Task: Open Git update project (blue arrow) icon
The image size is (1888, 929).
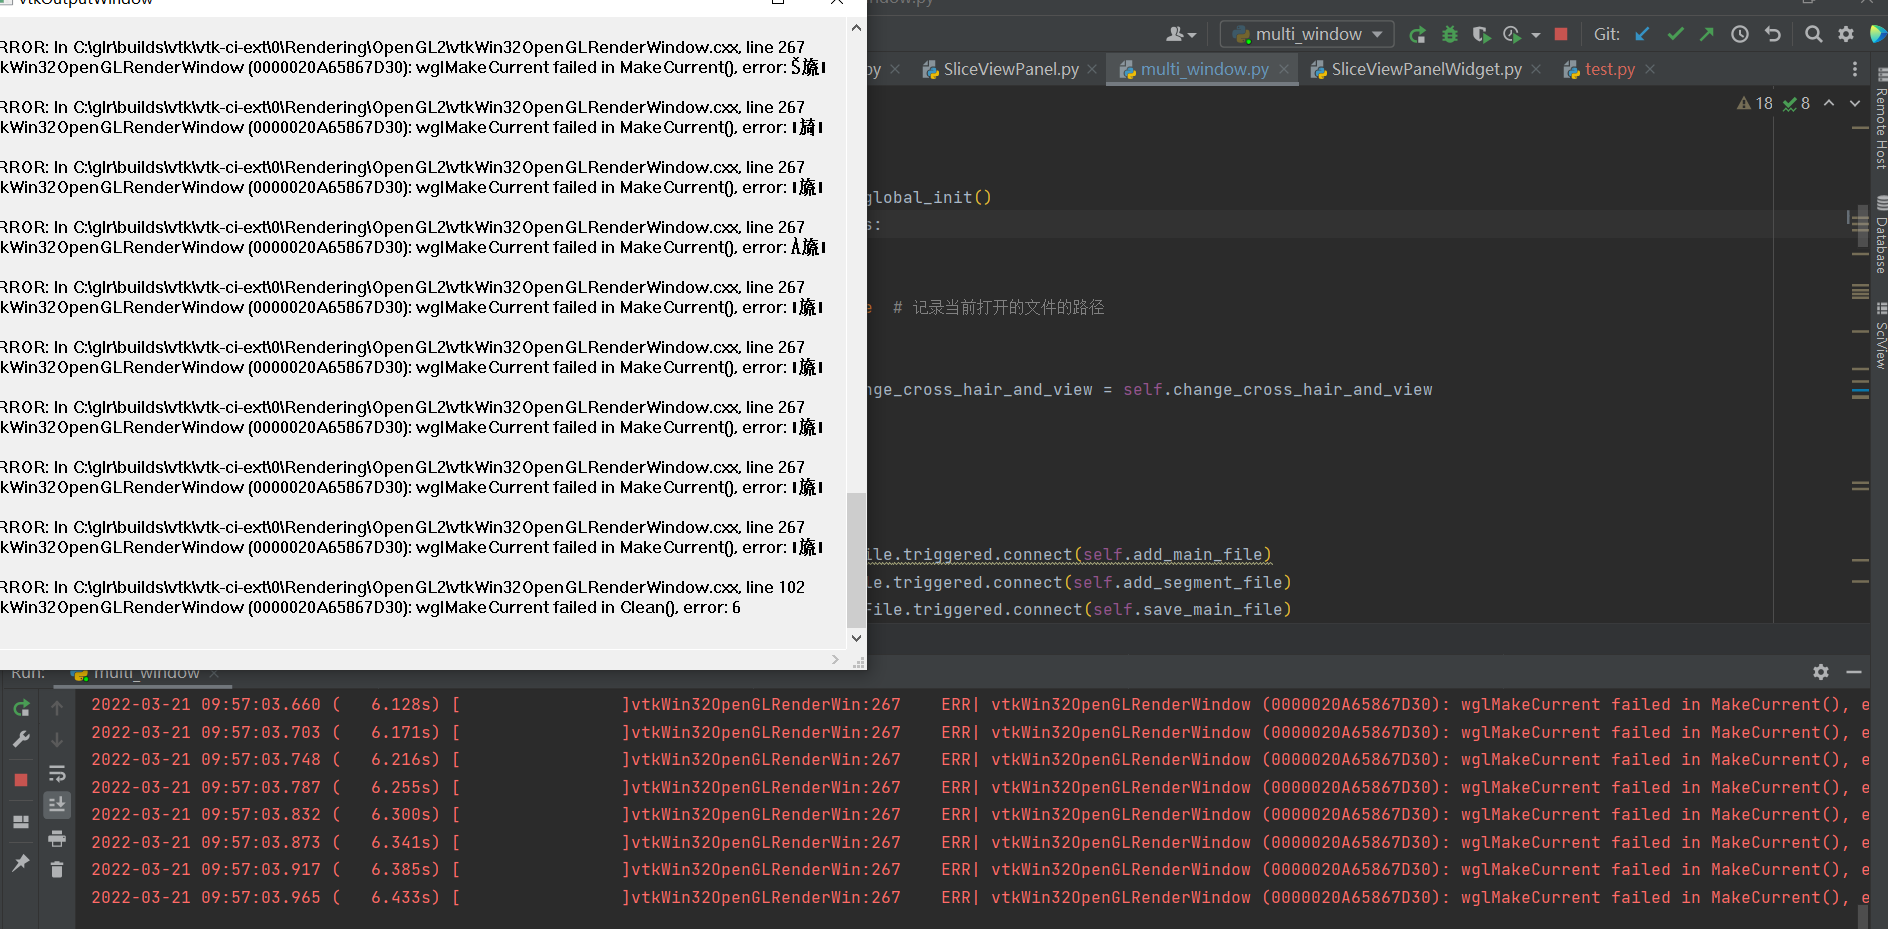Action: (x=1641, y=33)
